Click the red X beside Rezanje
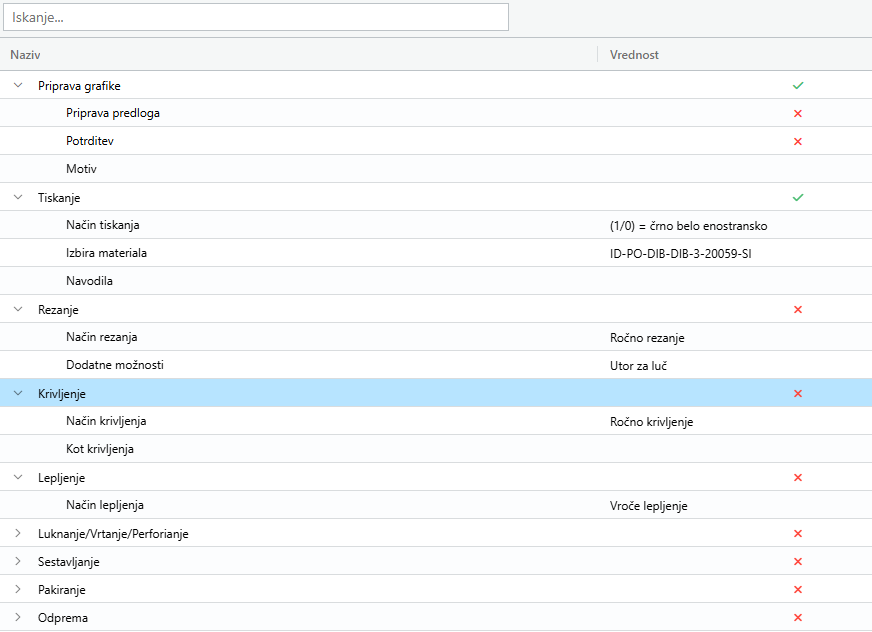 click(797, 310)
